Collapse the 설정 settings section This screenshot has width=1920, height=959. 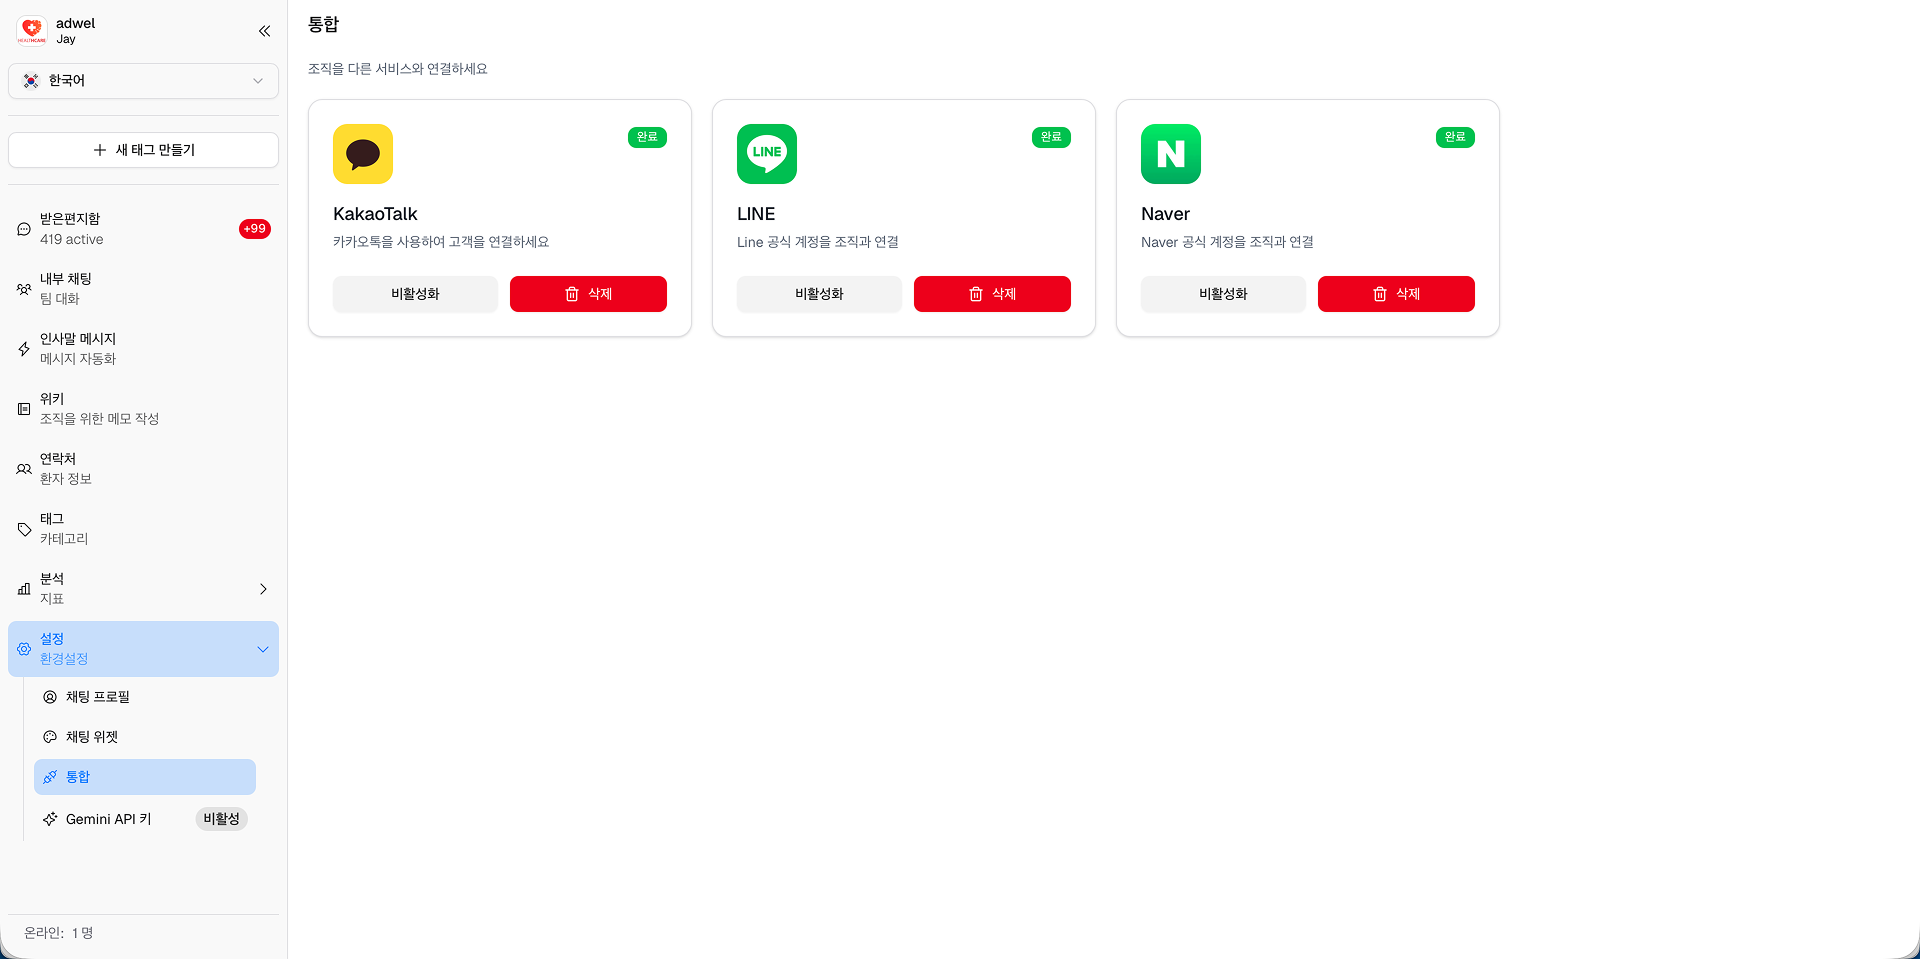click(x=263, y=648)
